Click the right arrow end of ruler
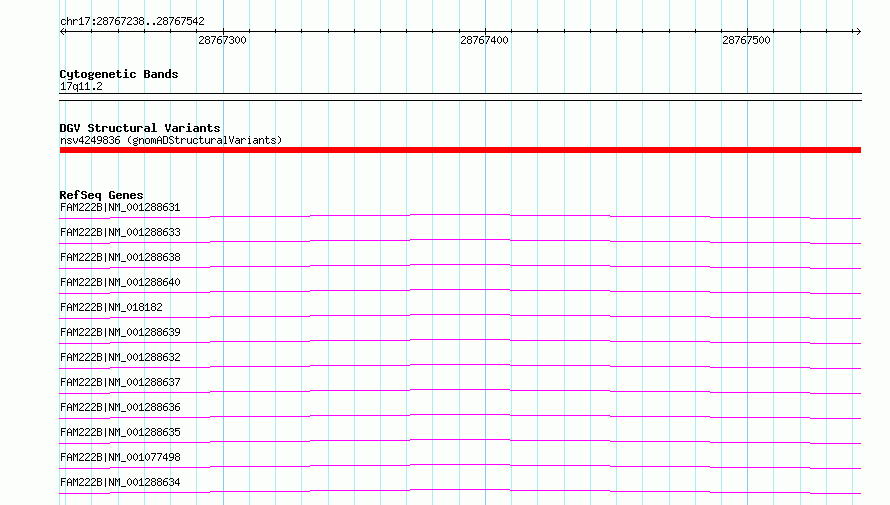 pos(858,31)
